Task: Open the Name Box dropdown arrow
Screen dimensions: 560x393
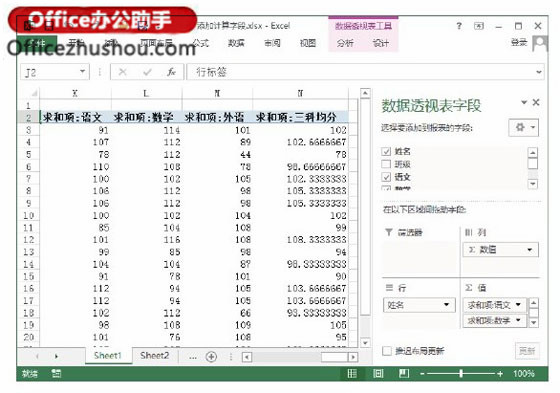Action: point(82,71)
